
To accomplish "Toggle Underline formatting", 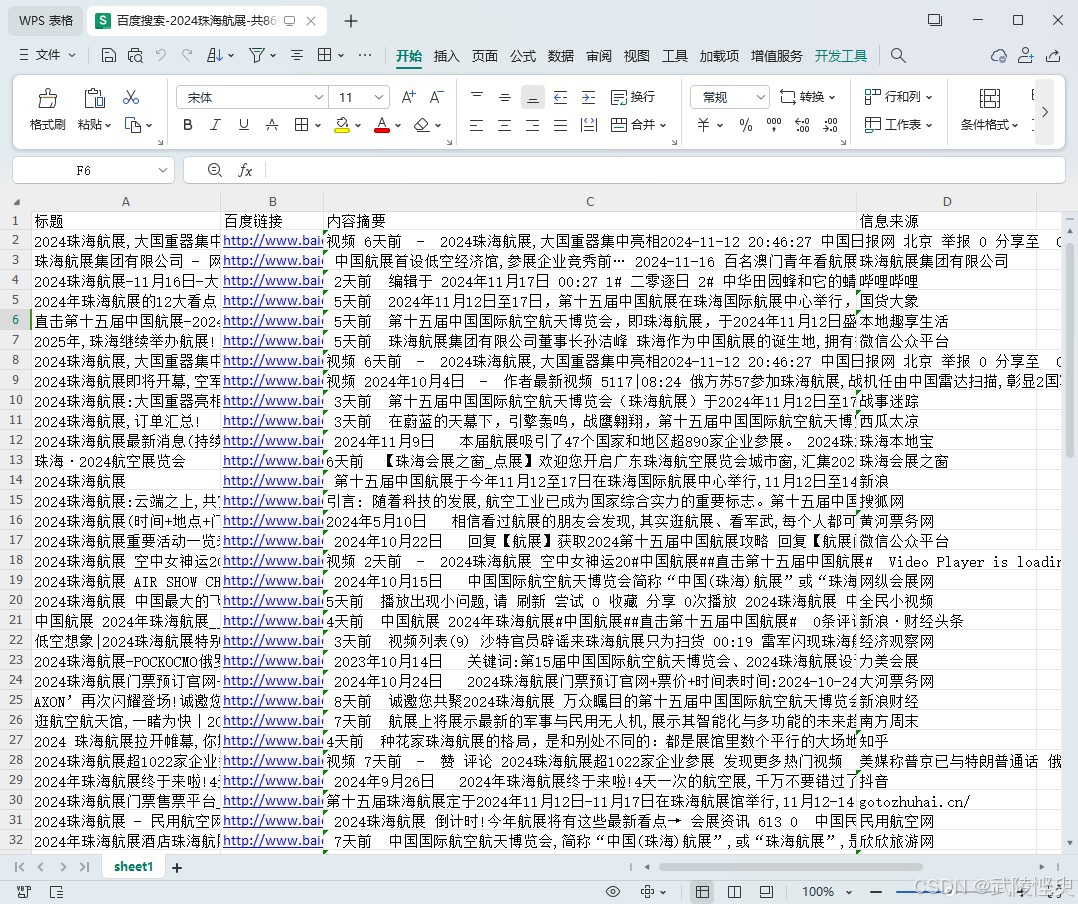I will 243,124.
